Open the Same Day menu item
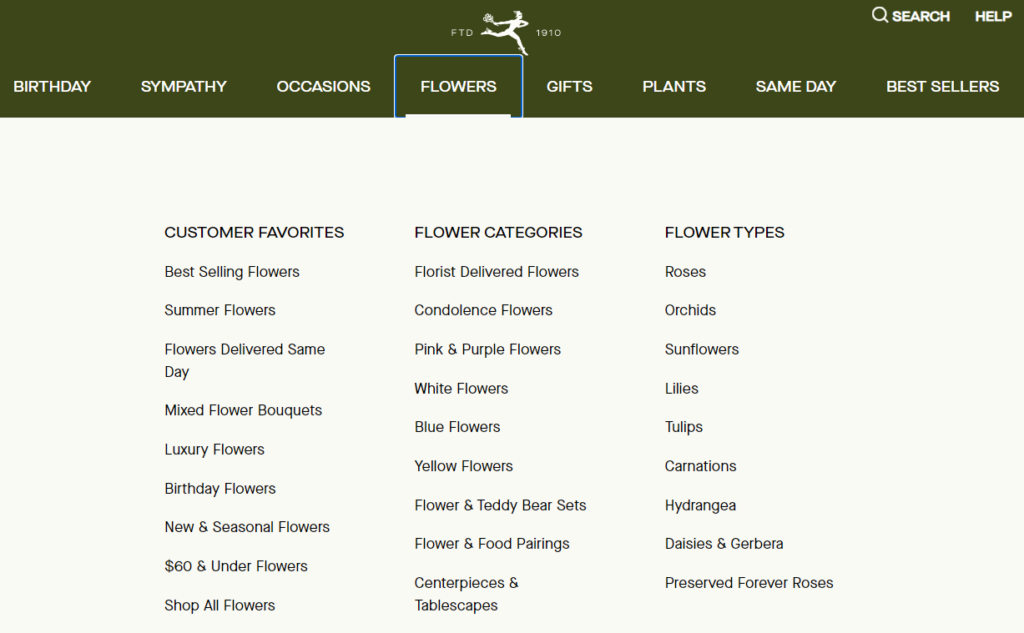This screenshot has height=633, width=1024. pos(796,87)
